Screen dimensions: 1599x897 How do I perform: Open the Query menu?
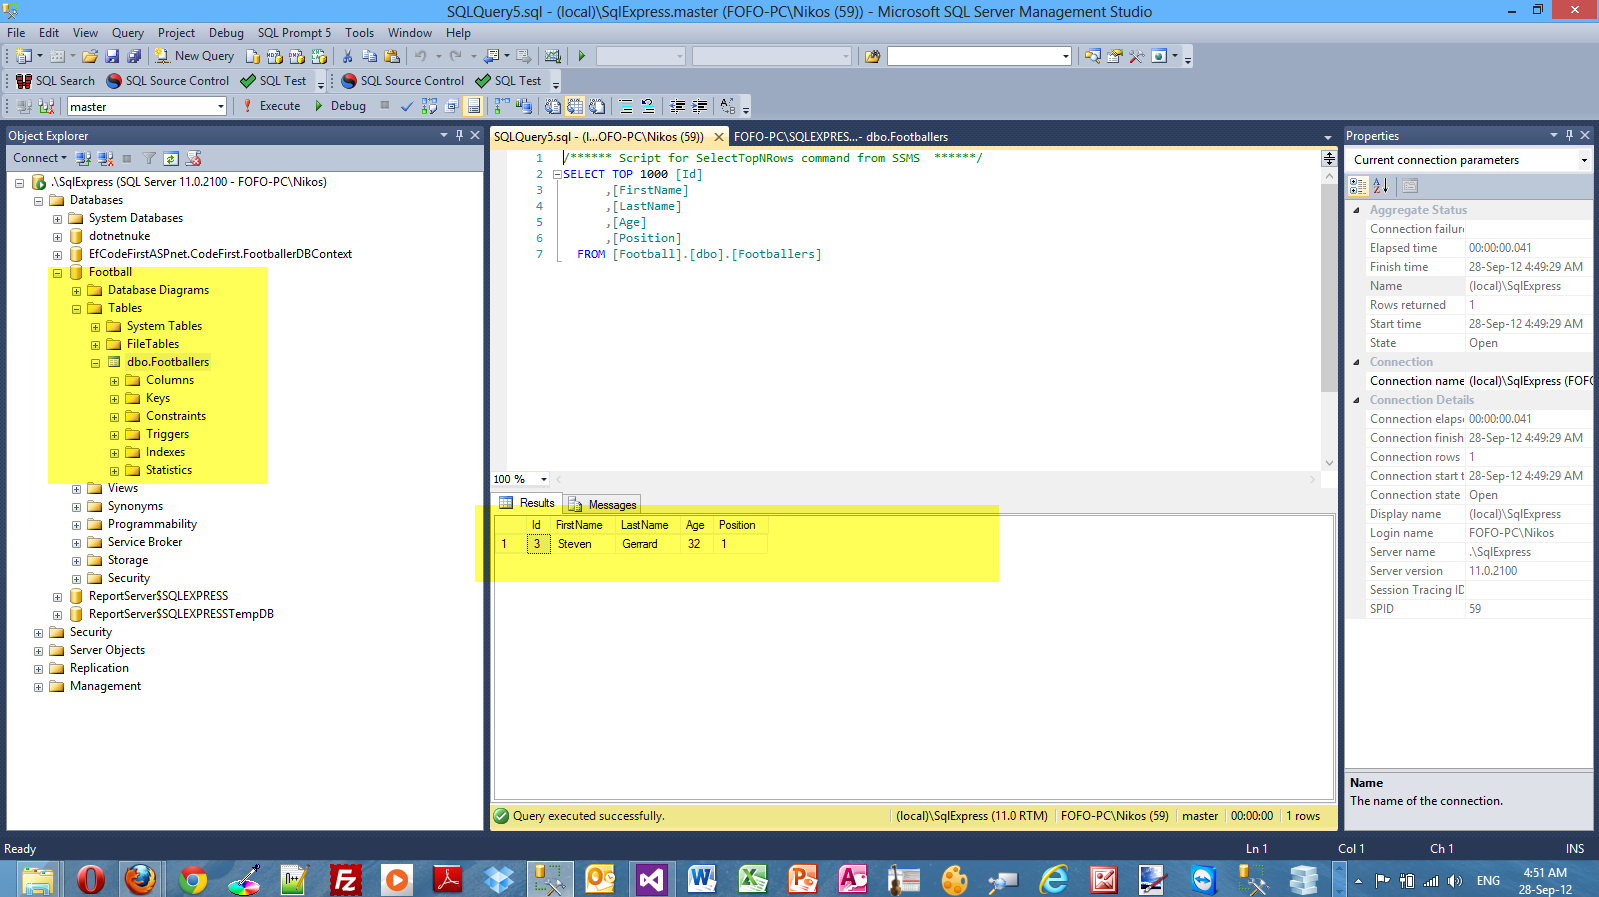tap(127, 33)
